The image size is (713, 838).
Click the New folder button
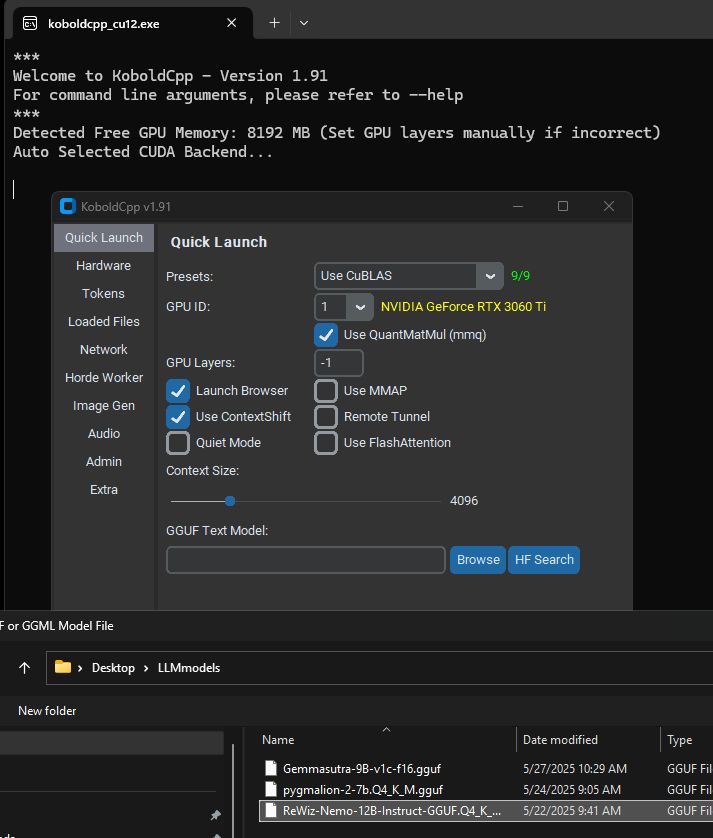coord(47,711)
